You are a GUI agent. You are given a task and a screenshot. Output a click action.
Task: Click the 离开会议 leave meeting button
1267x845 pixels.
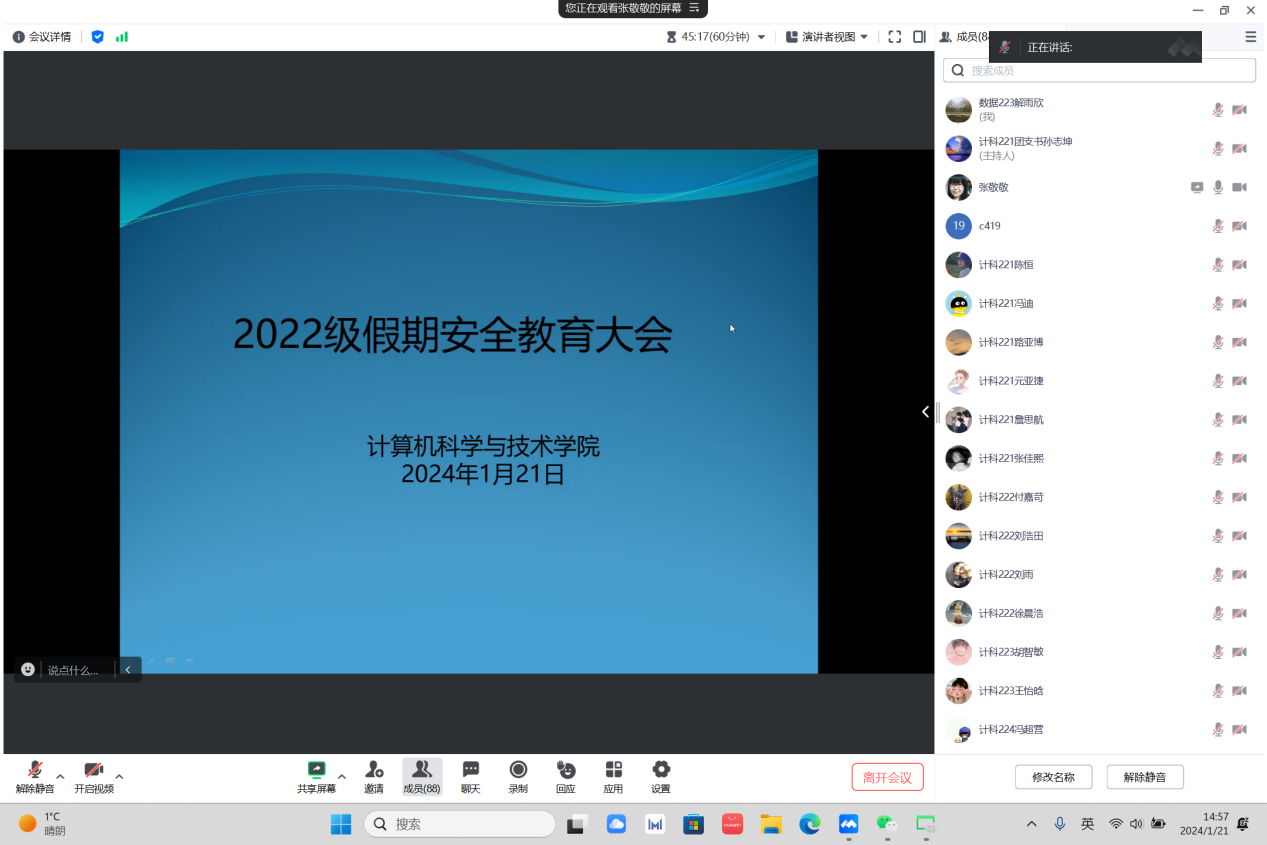(887, 777)
